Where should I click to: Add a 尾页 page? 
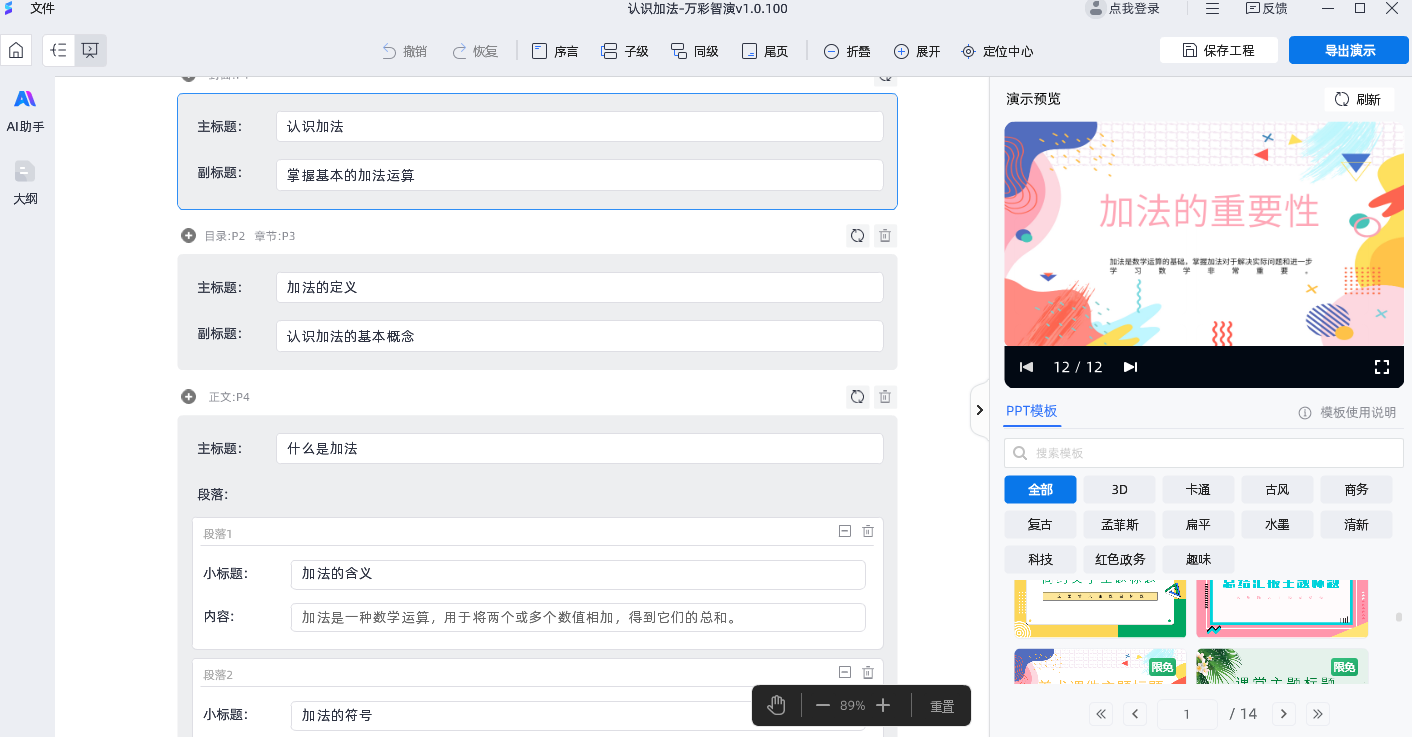click(x=765, y=51)
